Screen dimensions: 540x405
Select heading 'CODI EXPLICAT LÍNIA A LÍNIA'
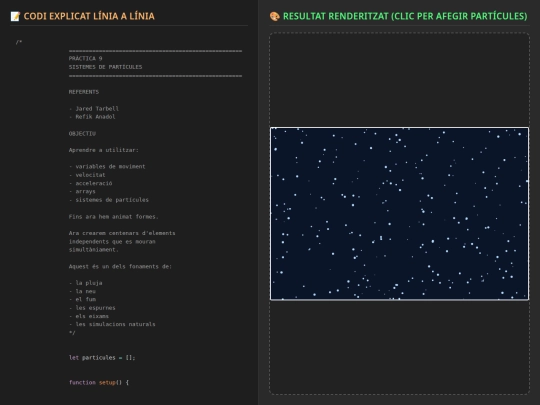click(89, 16)
